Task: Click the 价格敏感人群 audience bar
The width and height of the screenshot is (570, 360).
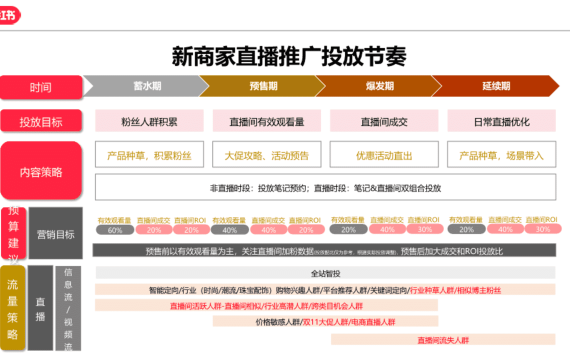Action: 325,321
